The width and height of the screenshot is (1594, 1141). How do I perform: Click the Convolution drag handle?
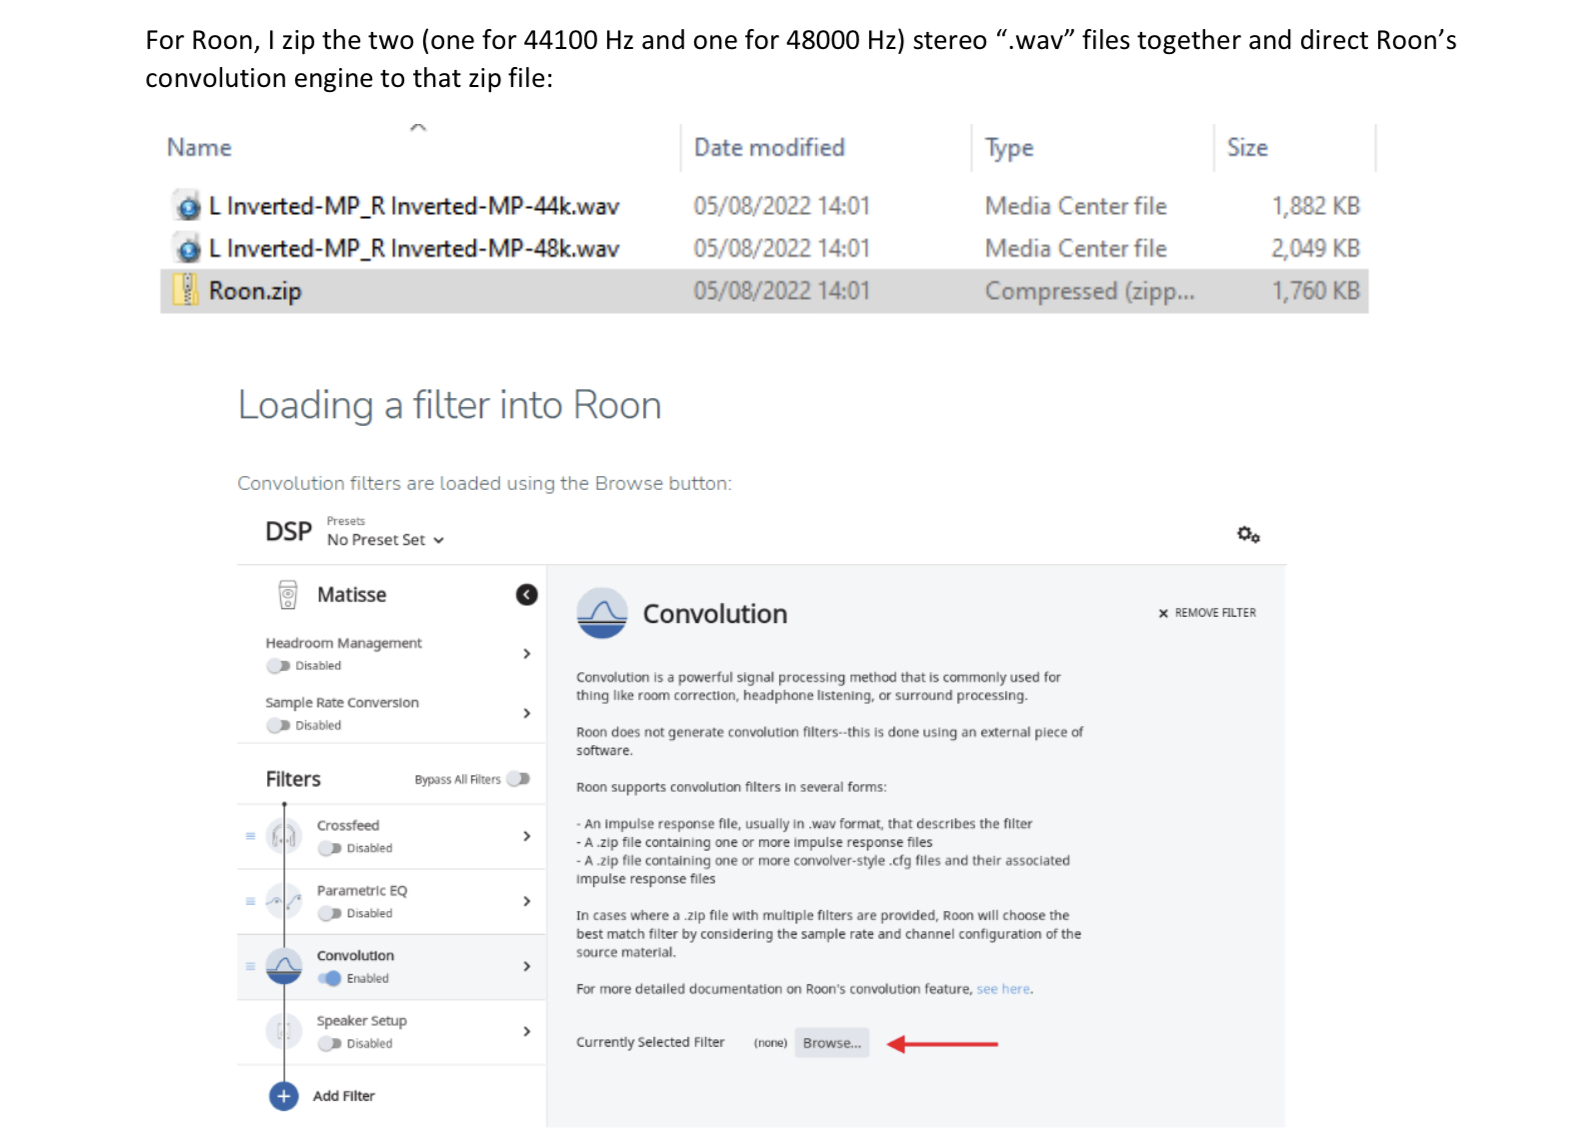pyautogui.click(x=250, y=966)
